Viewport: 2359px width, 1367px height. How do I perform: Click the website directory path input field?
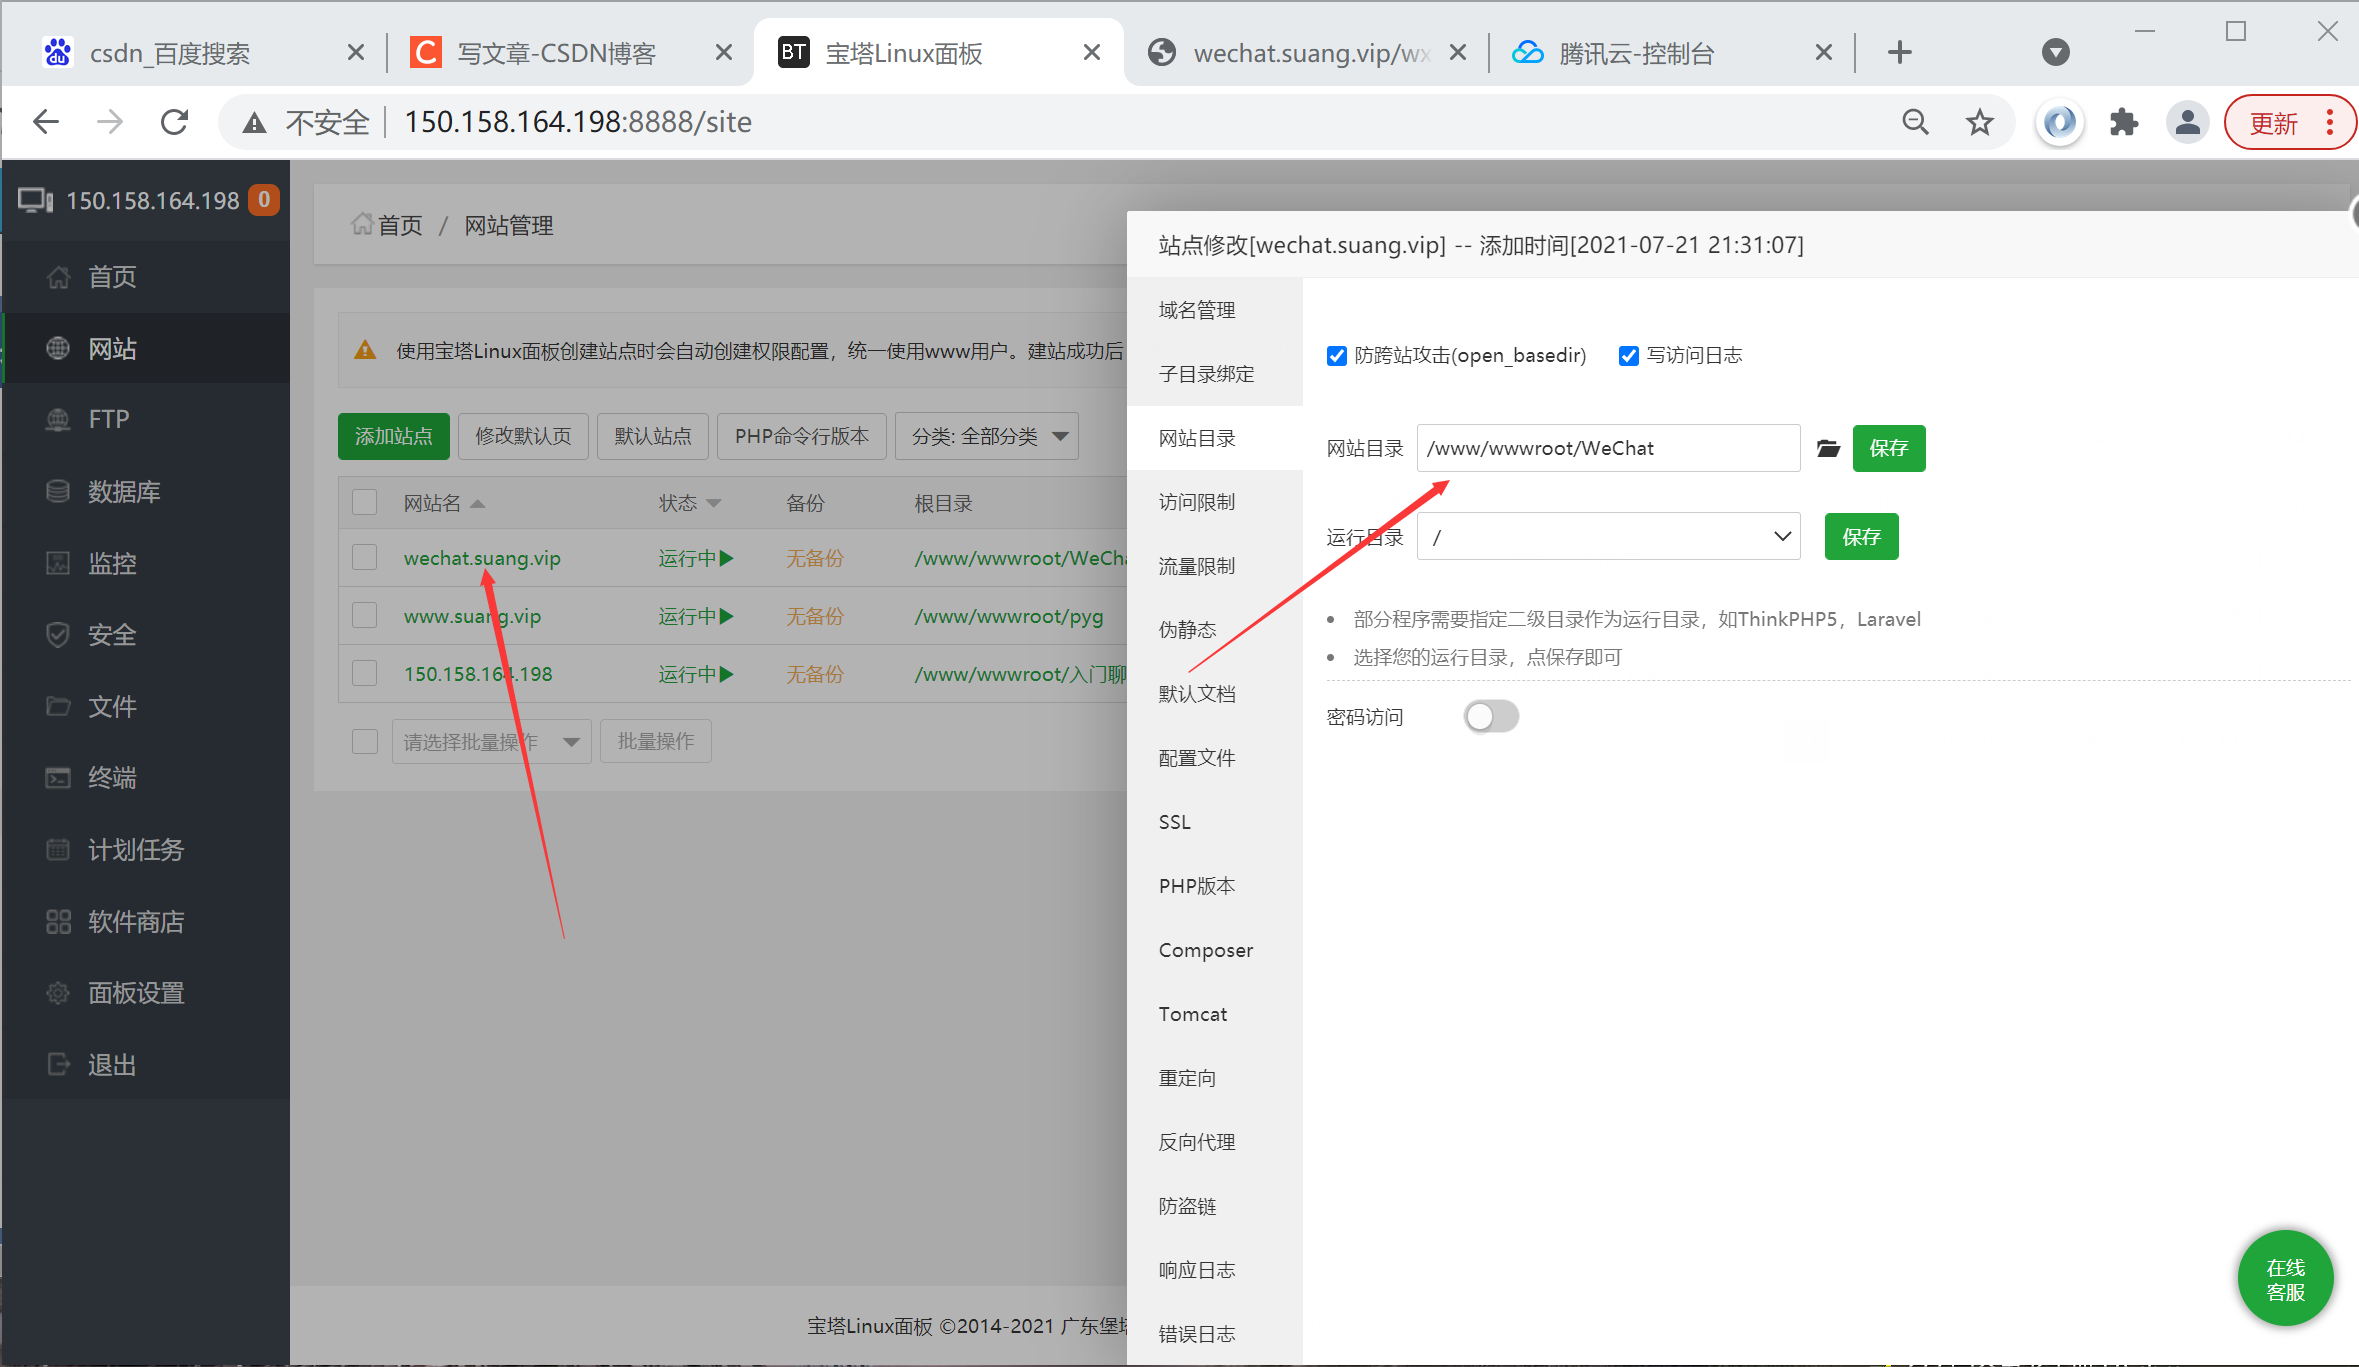click(x=1607, y=448)
